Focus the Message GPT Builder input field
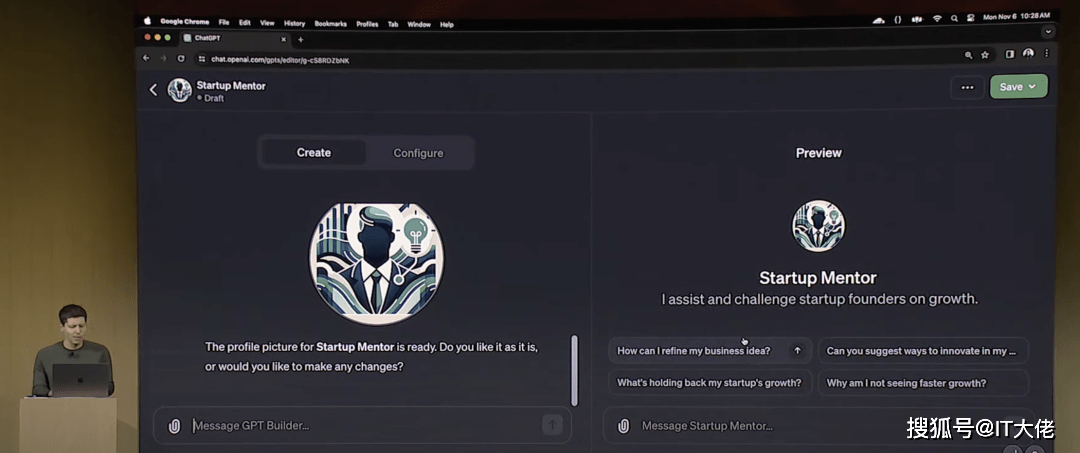 362,425
